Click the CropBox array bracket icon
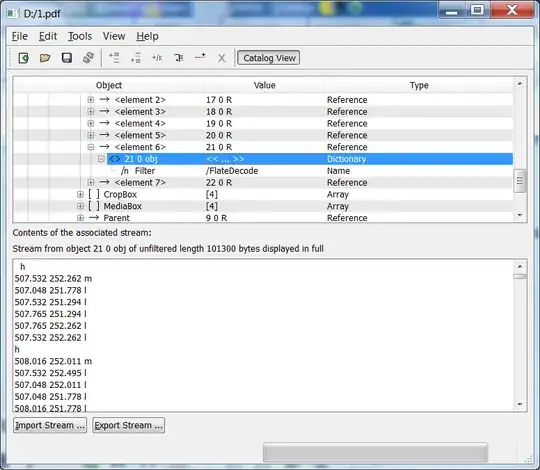This screenshot has height=470, width=540. pos(94,194)
